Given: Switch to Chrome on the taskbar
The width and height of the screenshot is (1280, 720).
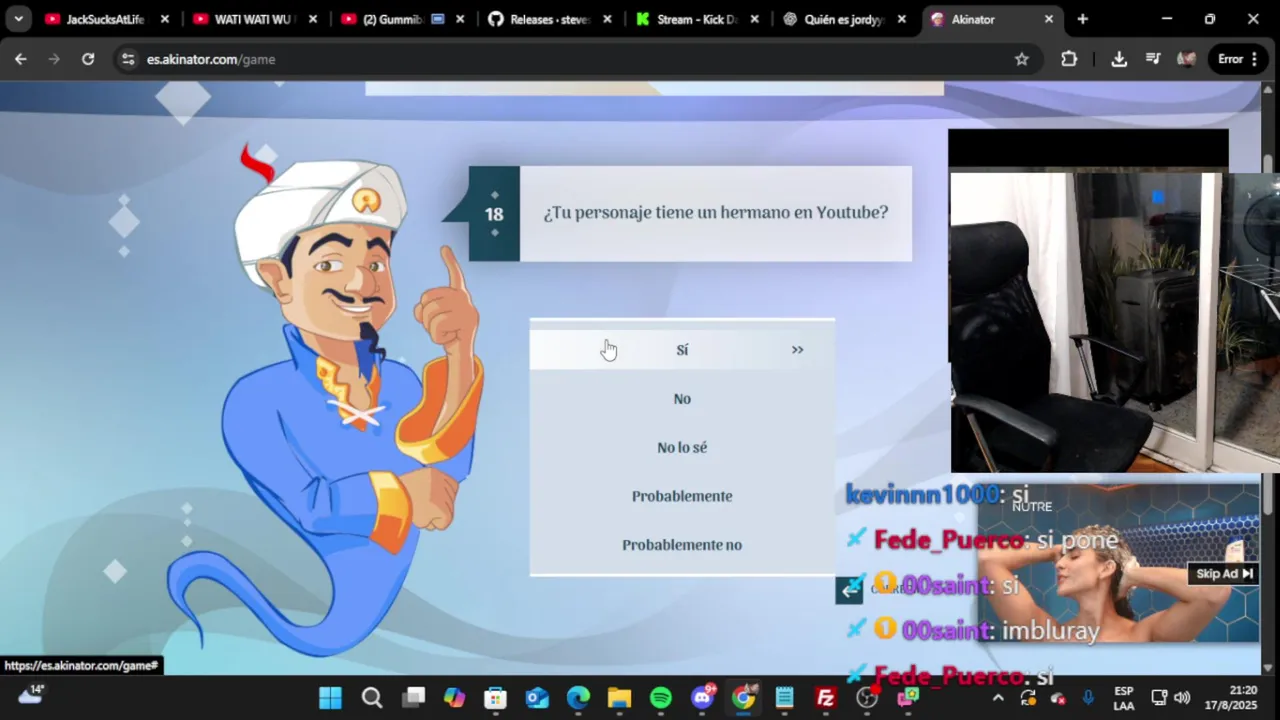Looking at the screenshot, I should click(x=744, y=697).
